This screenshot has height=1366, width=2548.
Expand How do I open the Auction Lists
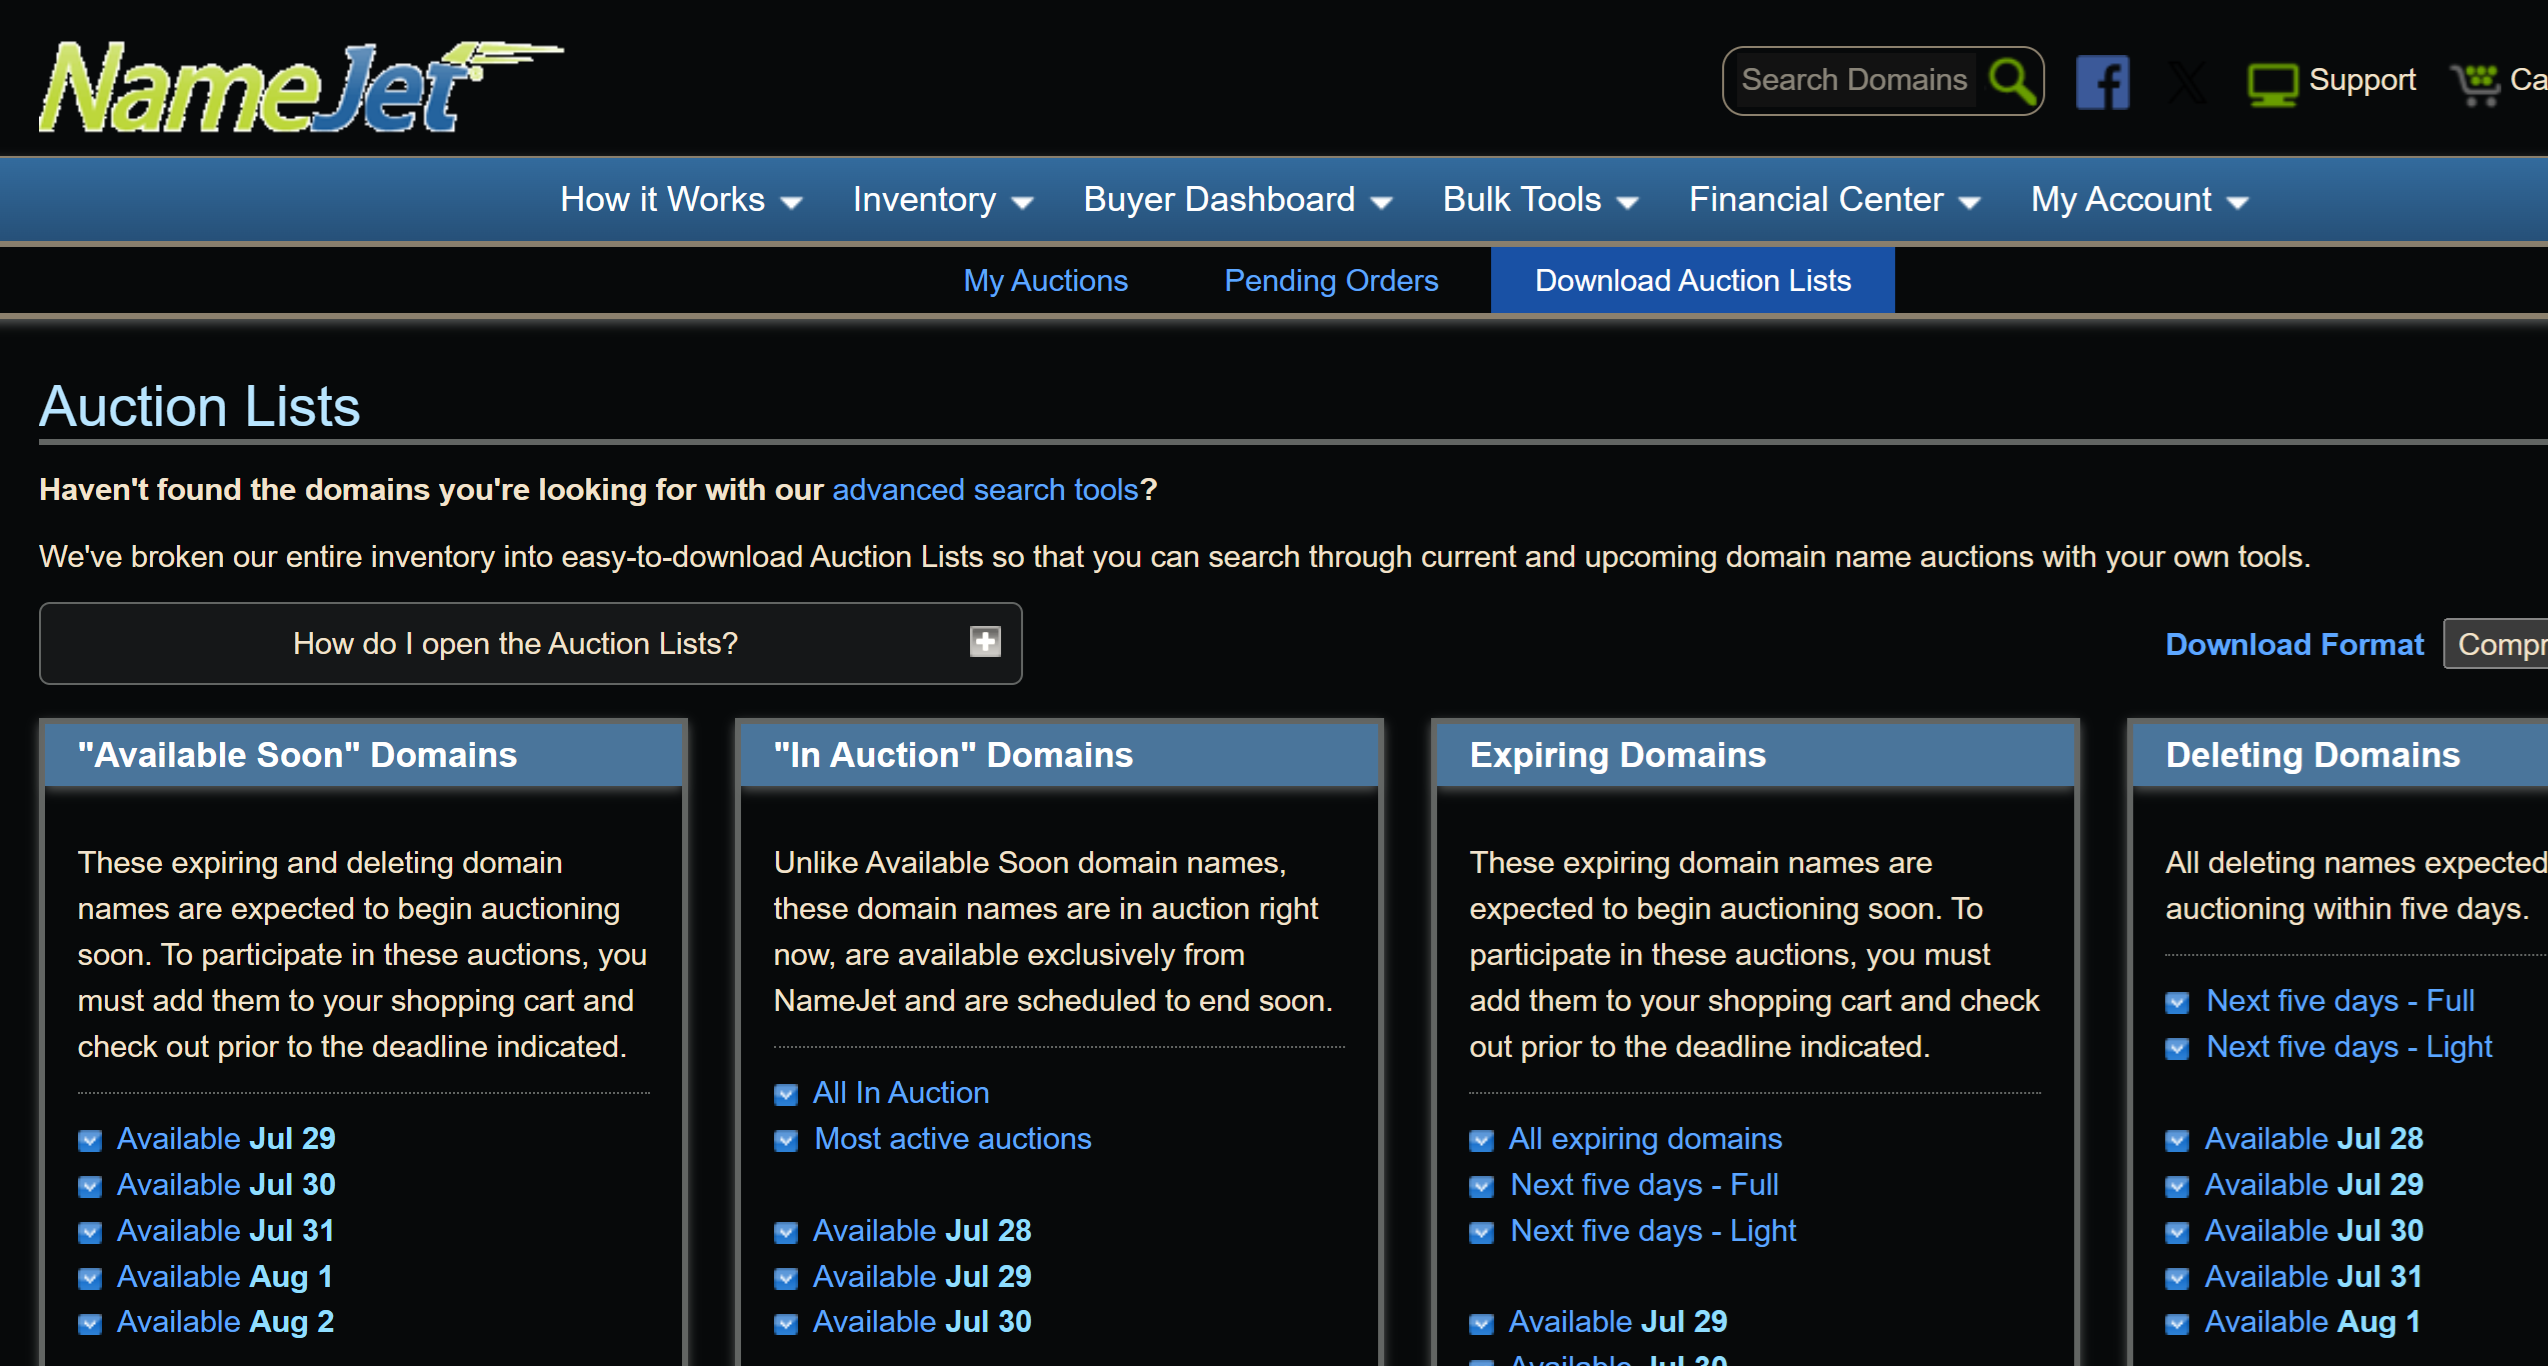coord(530,643)
